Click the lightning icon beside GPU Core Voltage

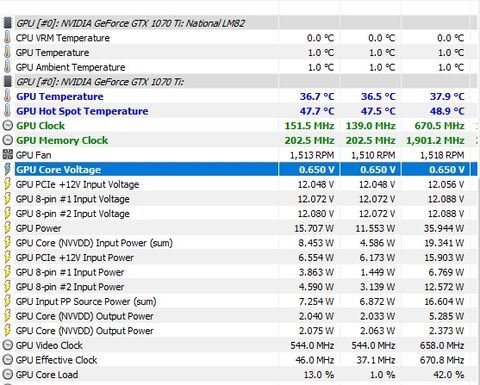tap(7, 169)
